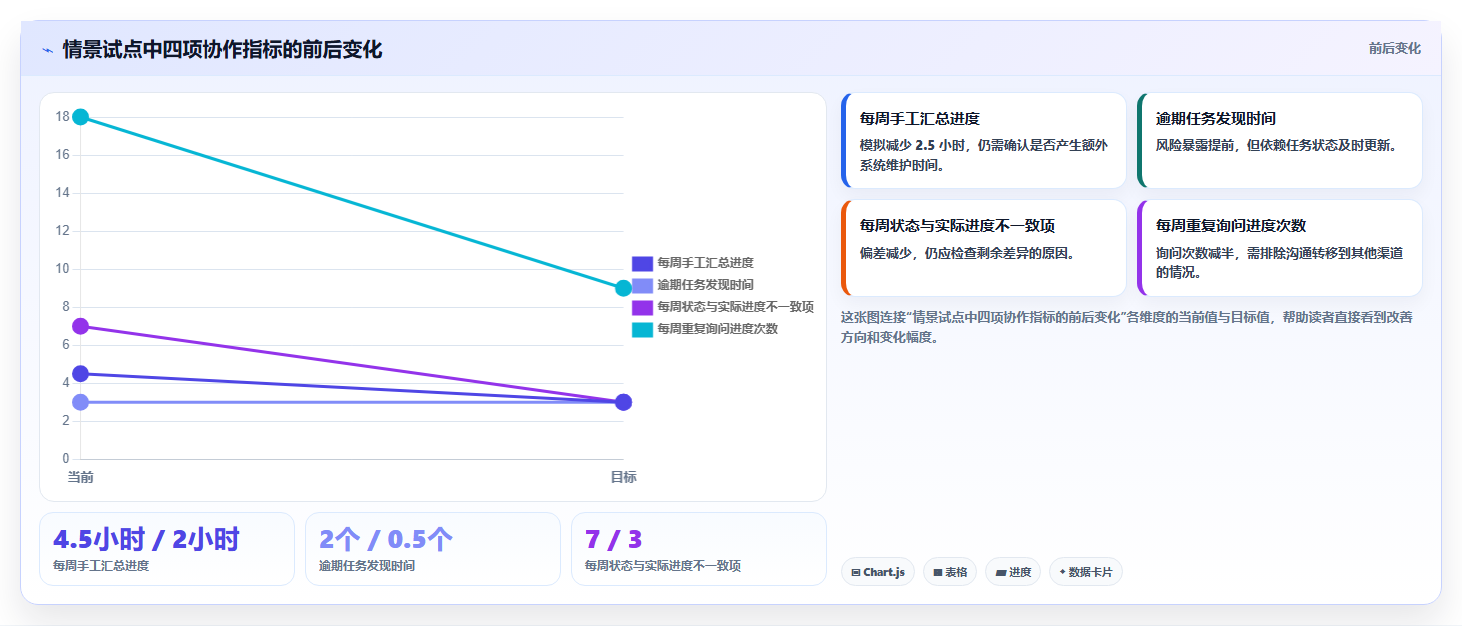Image resolution: width=1462 pixels, height=626 pixels.
Task: Click the indigo data point at value 4.5
Action: (x=81, y=374)
